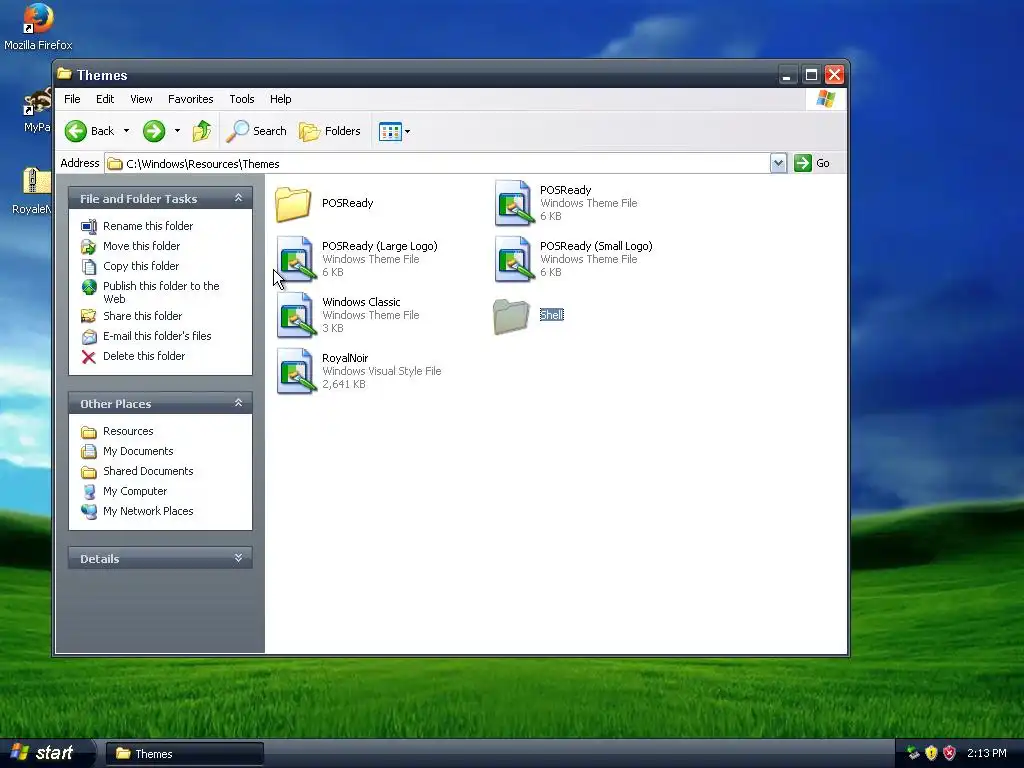The image size is (1024, 768).
Task: Open the Favorites menu
Action: 191,99
